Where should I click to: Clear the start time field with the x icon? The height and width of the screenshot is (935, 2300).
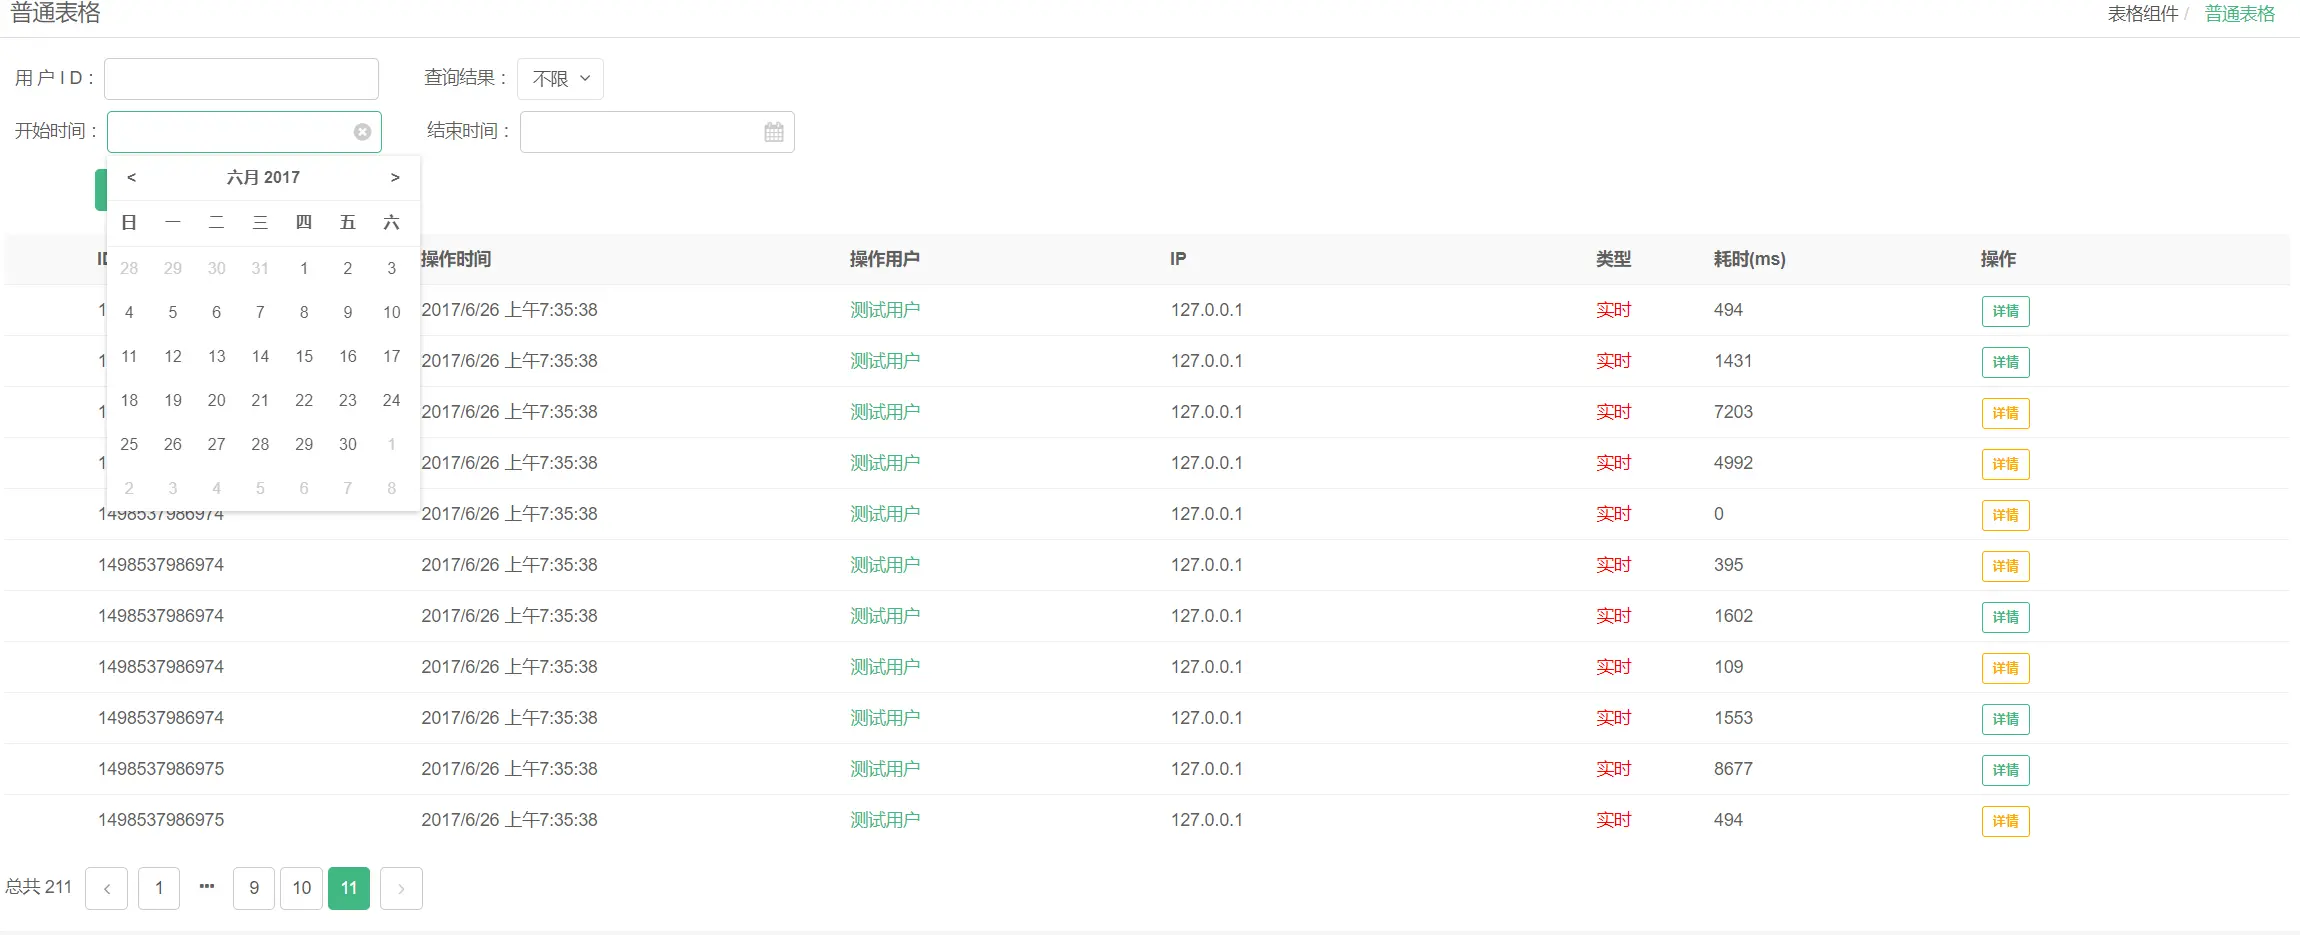click(362, 132)
